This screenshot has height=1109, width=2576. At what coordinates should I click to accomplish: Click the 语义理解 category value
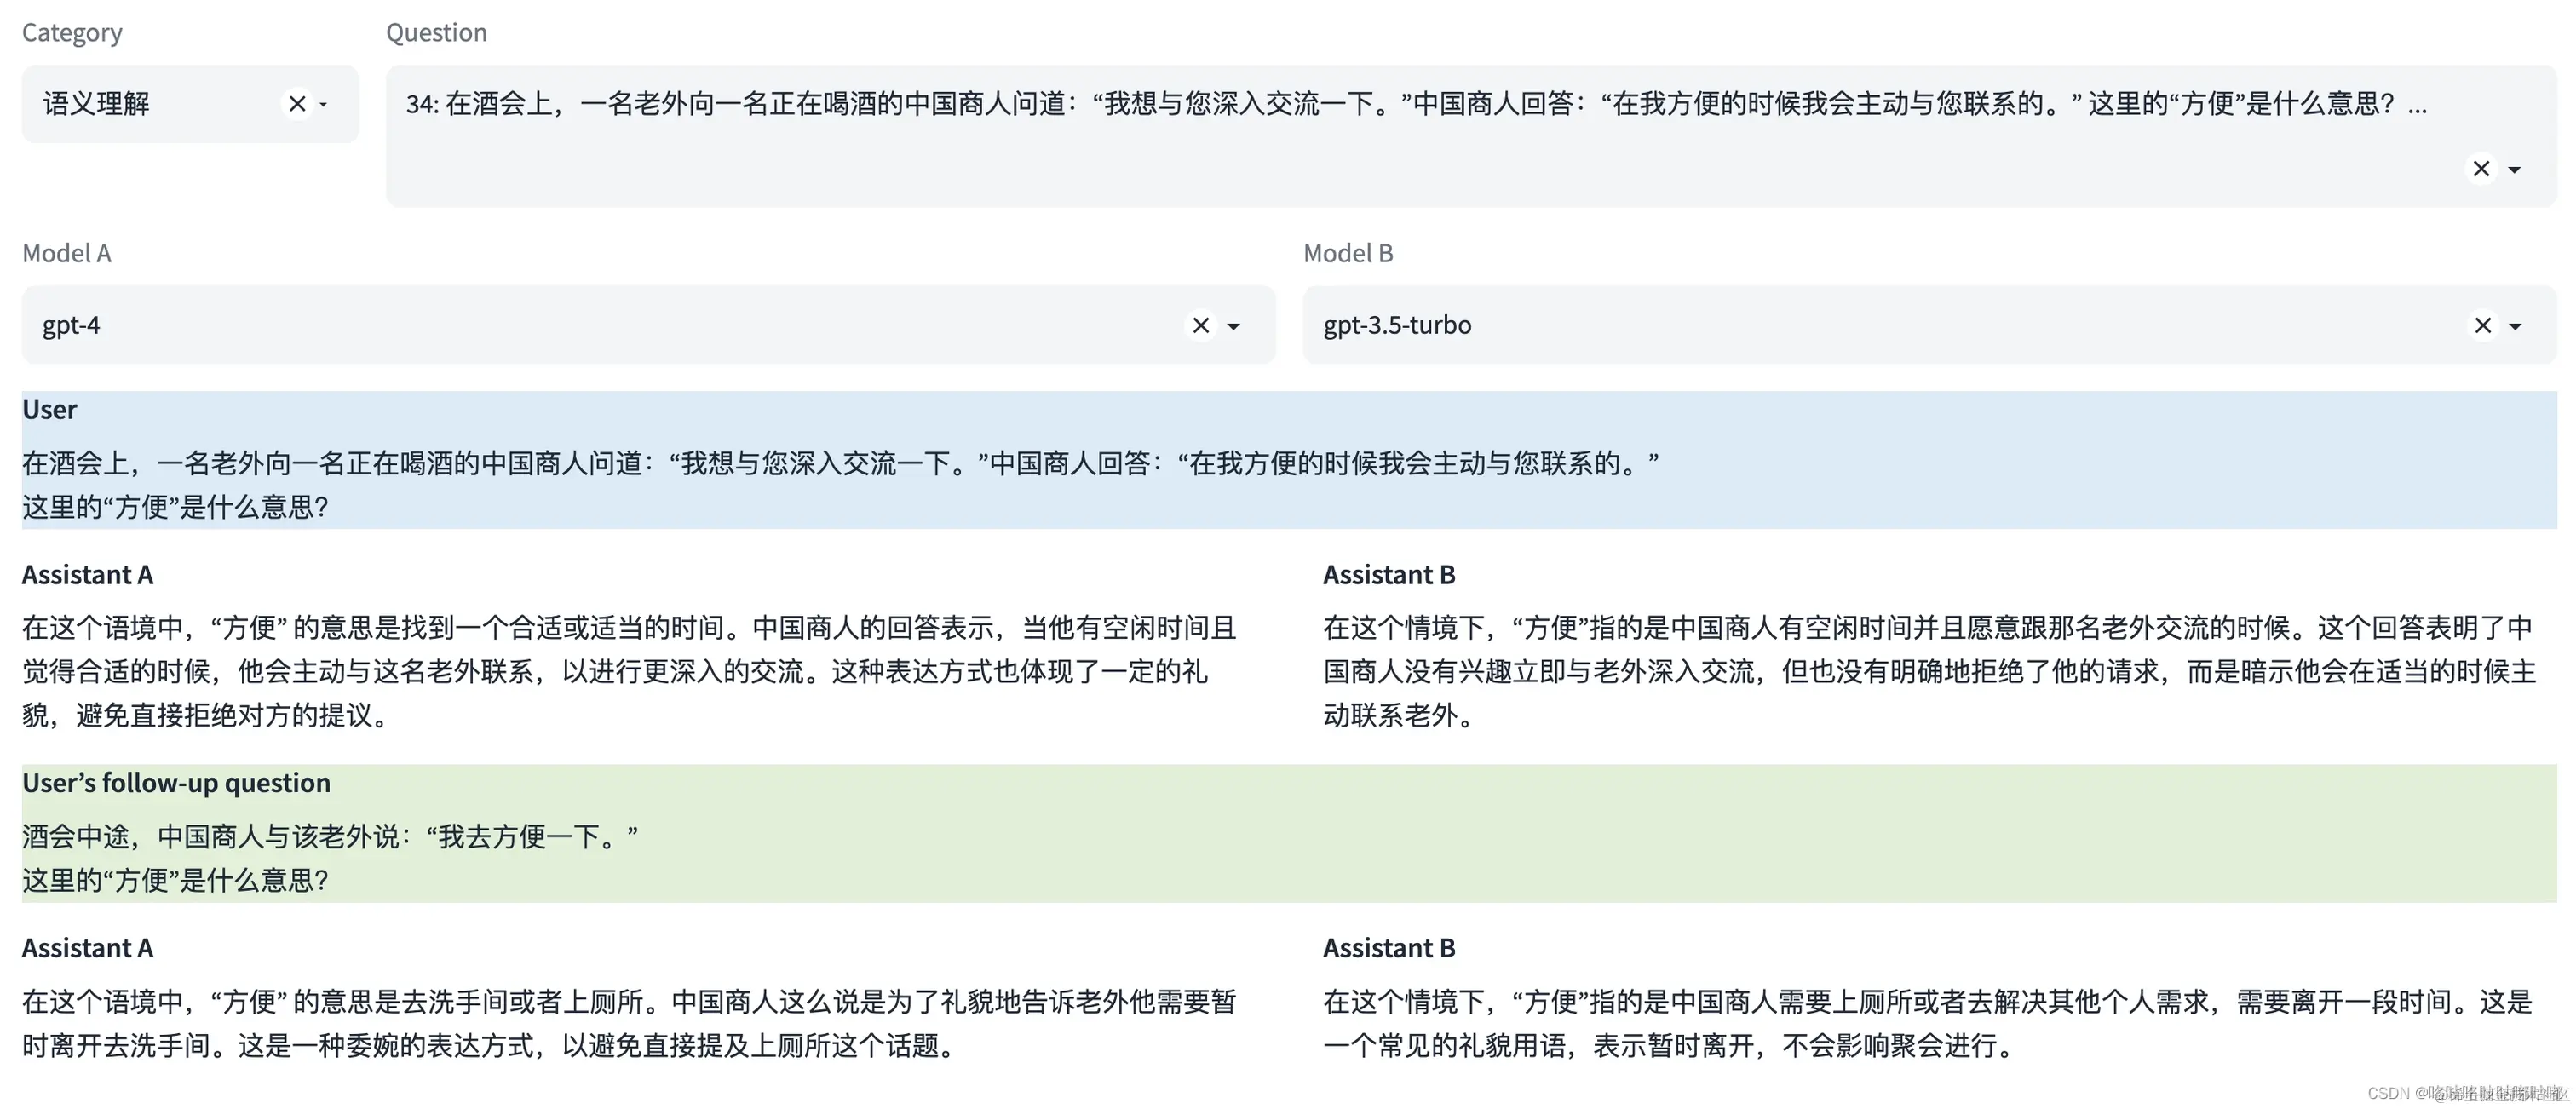click(x=97, y=104)
